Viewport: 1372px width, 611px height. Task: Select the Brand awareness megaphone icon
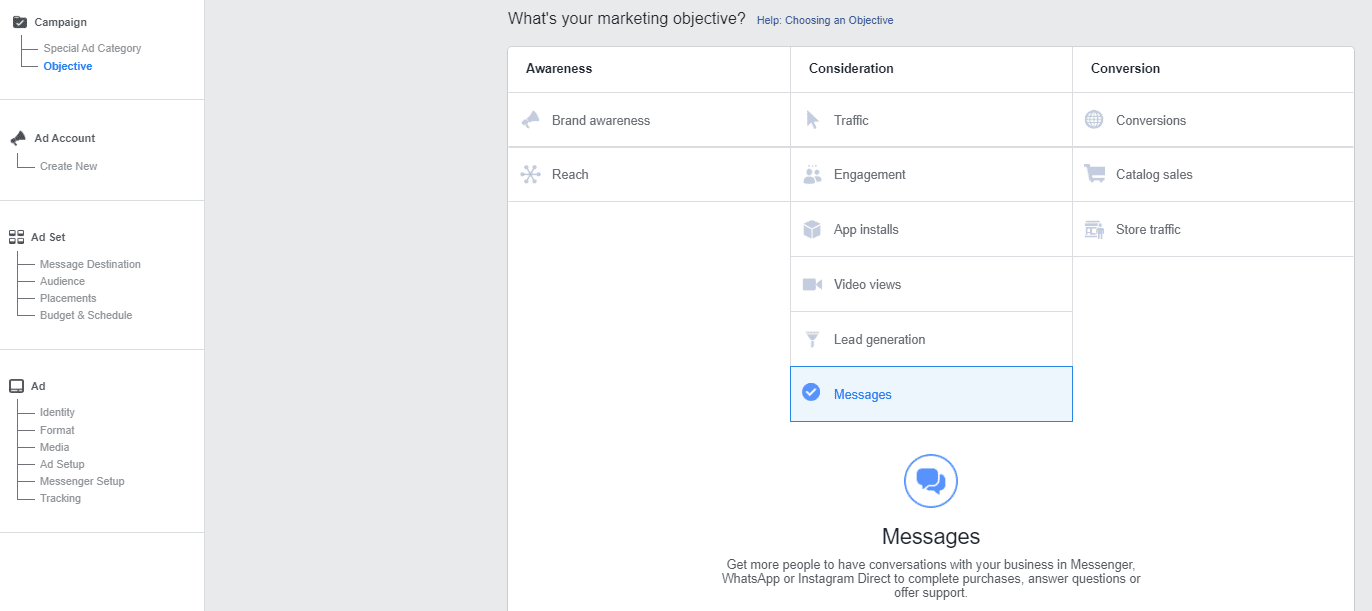pyautogui.click(x=531, y=119)
